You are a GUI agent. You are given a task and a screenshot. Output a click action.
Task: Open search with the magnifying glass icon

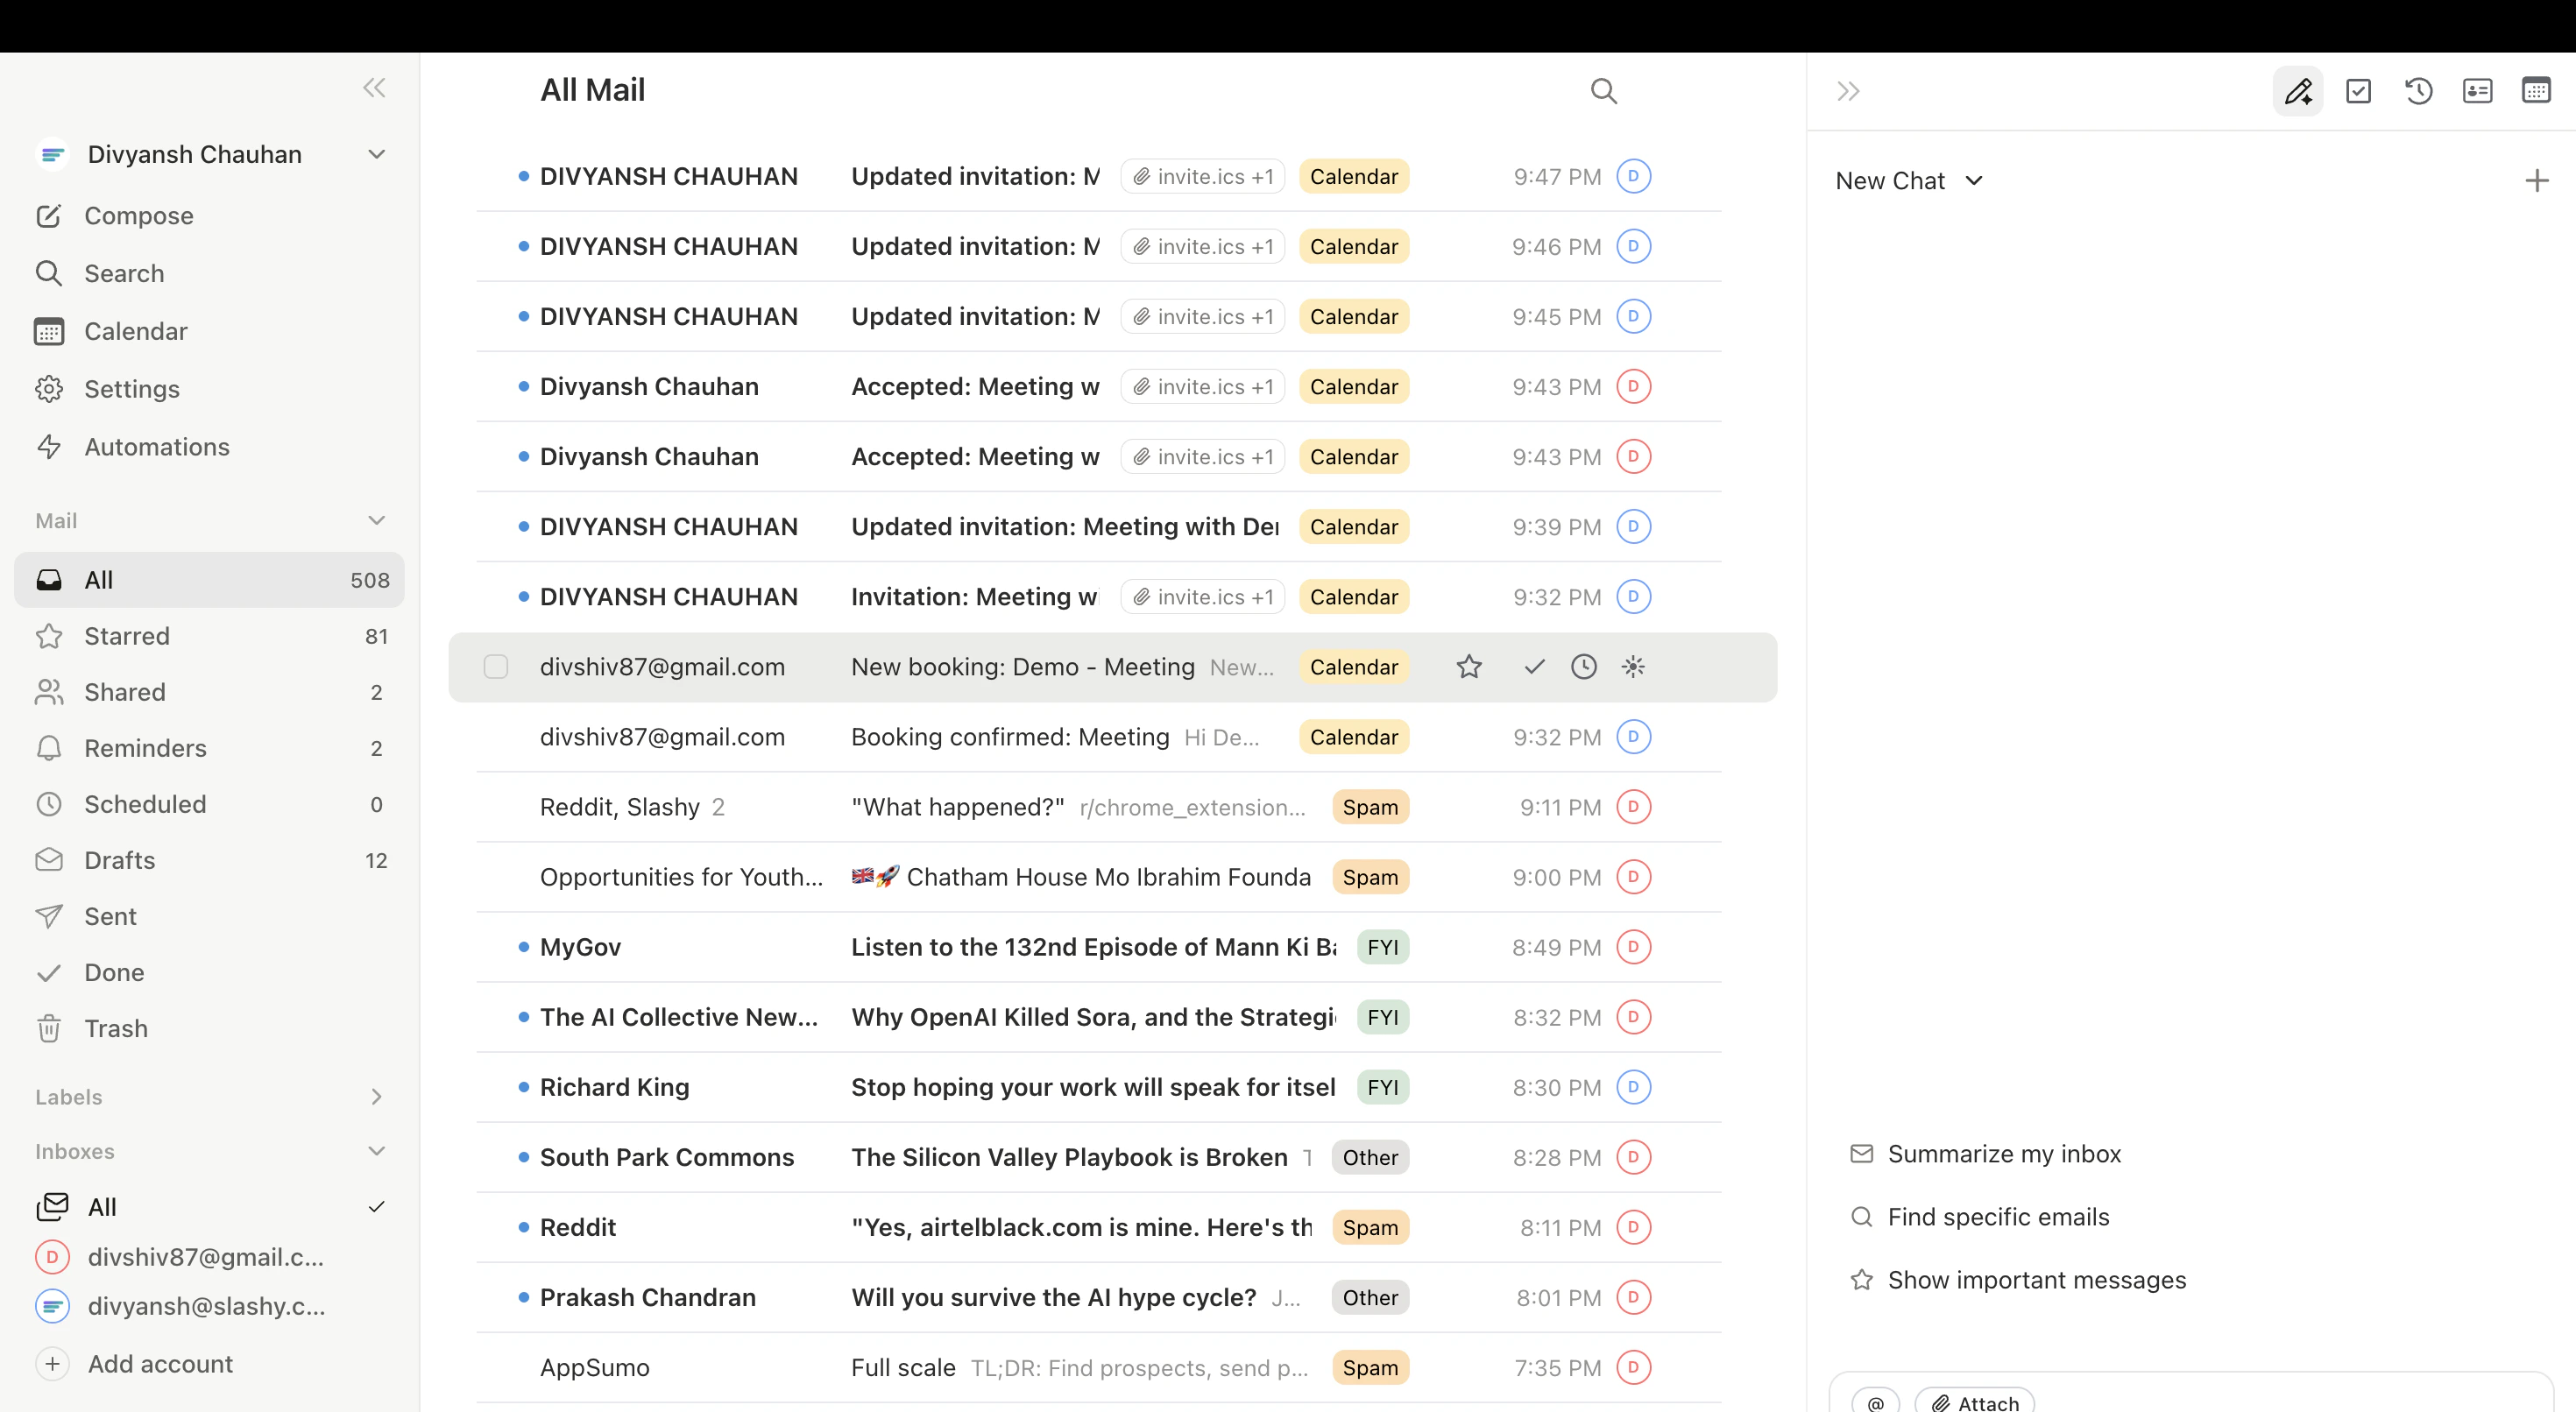click(x=1604, y=90)
